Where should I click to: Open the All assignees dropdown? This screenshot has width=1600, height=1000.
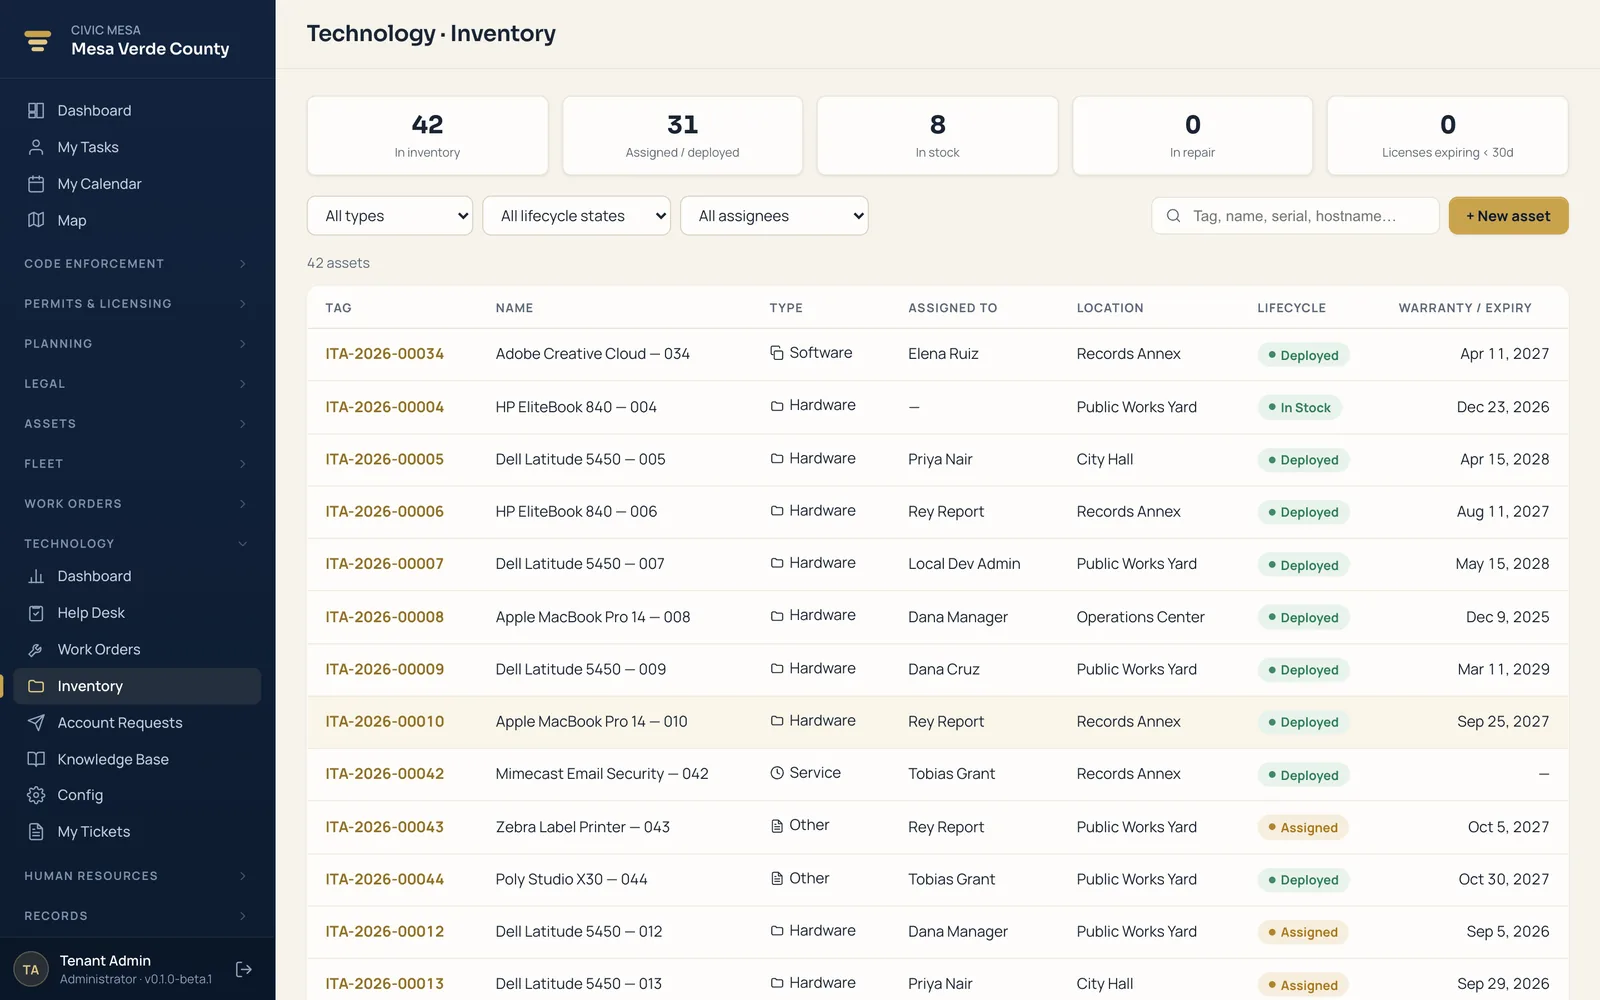pos(774,216)
